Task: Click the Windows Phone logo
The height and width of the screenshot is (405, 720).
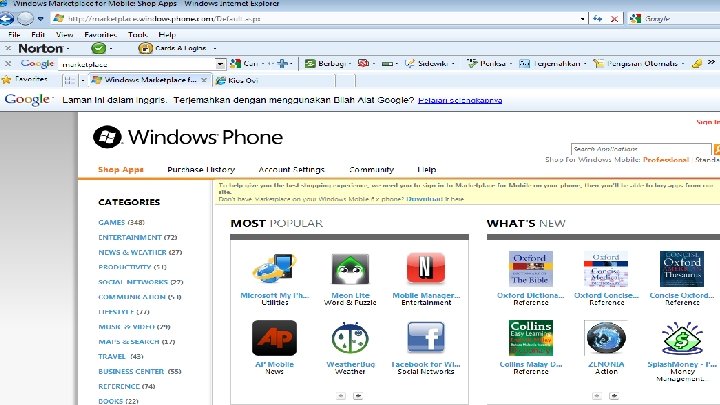Action: 188,137
